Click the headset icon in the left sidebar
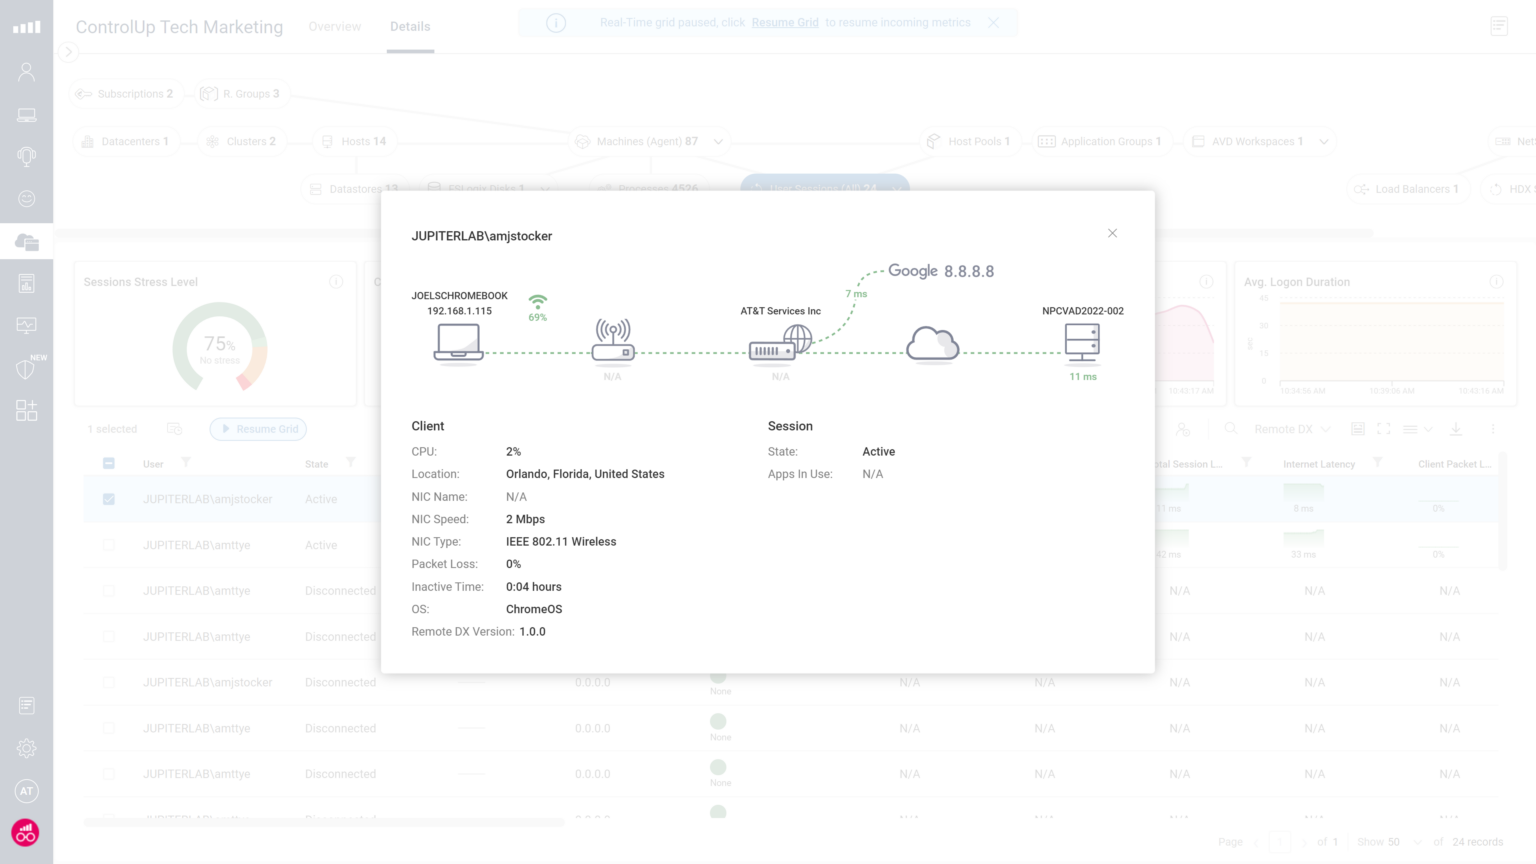1536x864 pixels. pos(26,156)
